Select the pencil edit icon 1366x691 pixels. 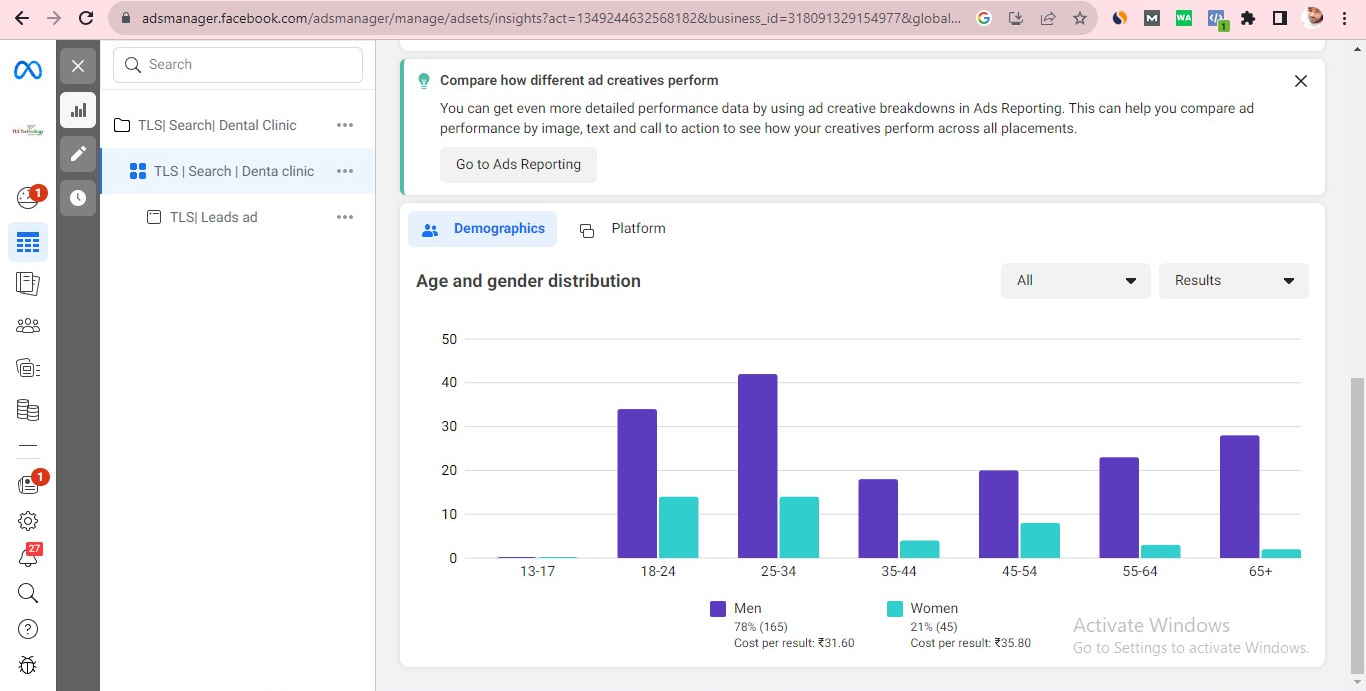click(78, 154)
